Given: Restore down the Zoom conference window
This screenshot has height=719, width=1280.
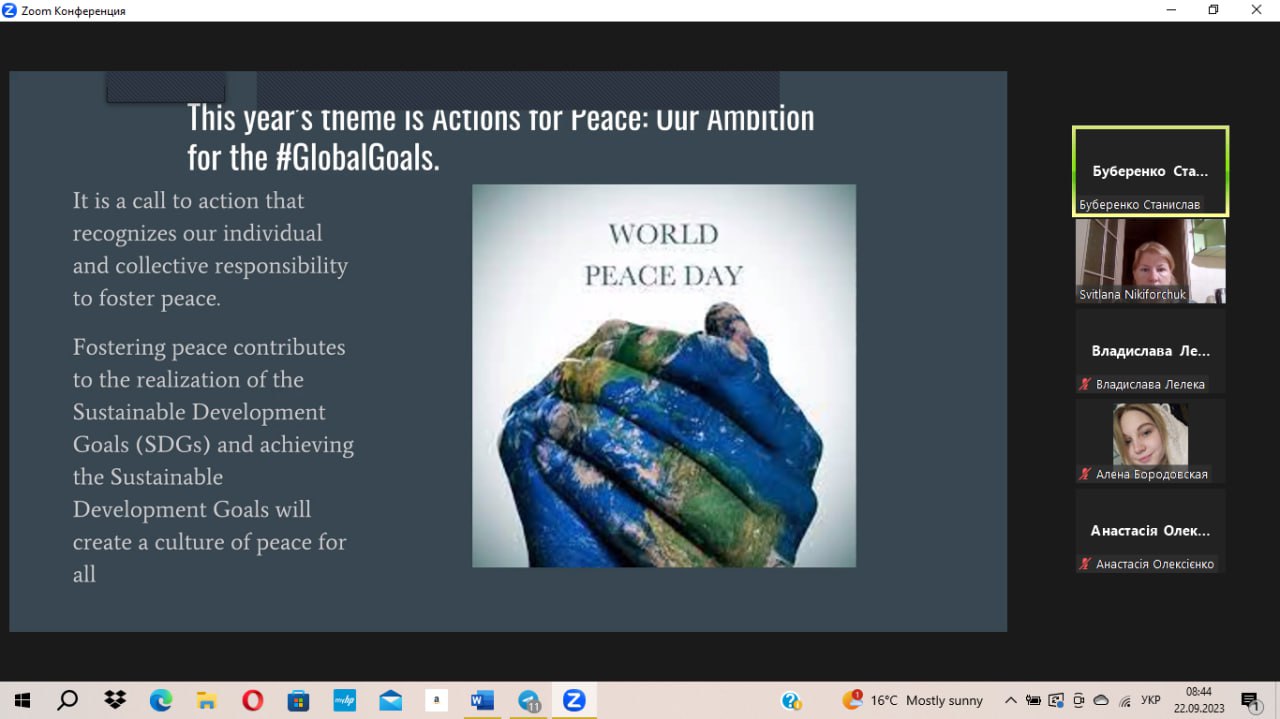Looking at the screenshot, I should coord(1213,10).
